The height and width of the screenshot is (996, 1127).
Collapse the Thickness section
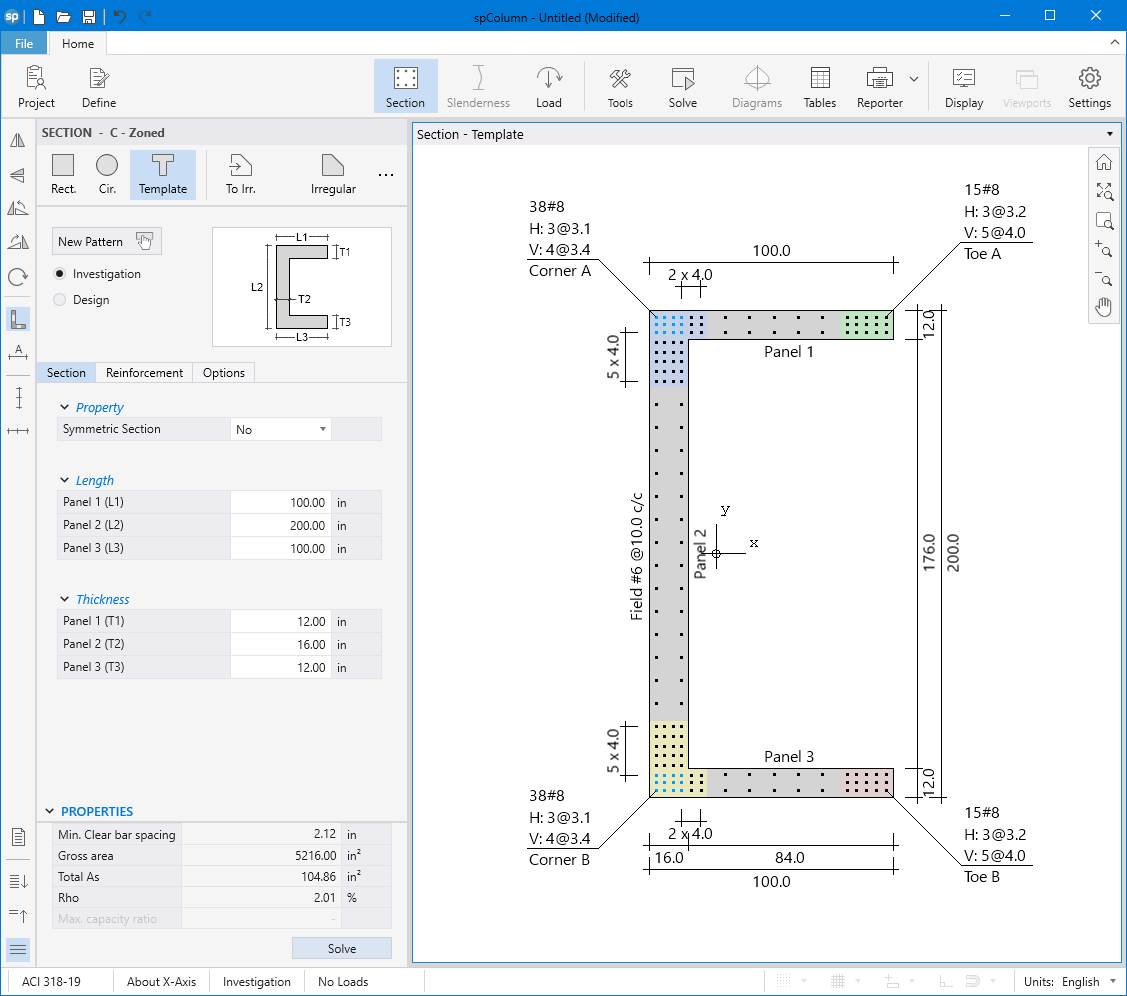pyautogui.click(x=64, y=599)
